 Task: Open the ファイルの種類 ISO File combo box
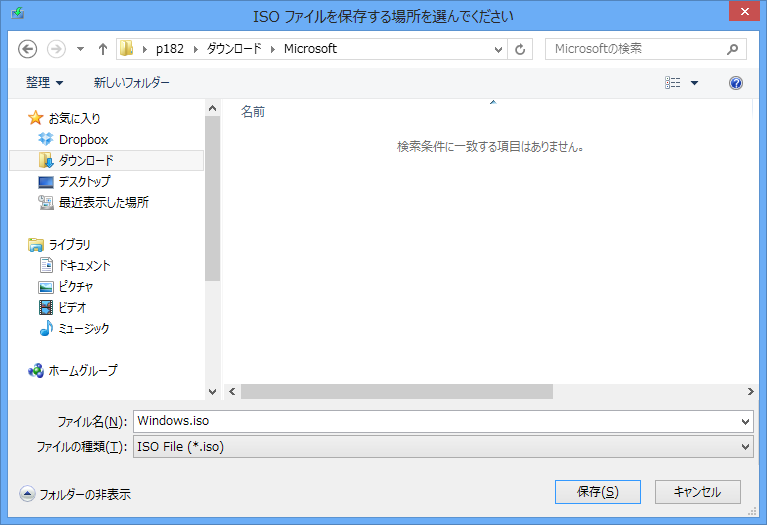tap(443, 447)
